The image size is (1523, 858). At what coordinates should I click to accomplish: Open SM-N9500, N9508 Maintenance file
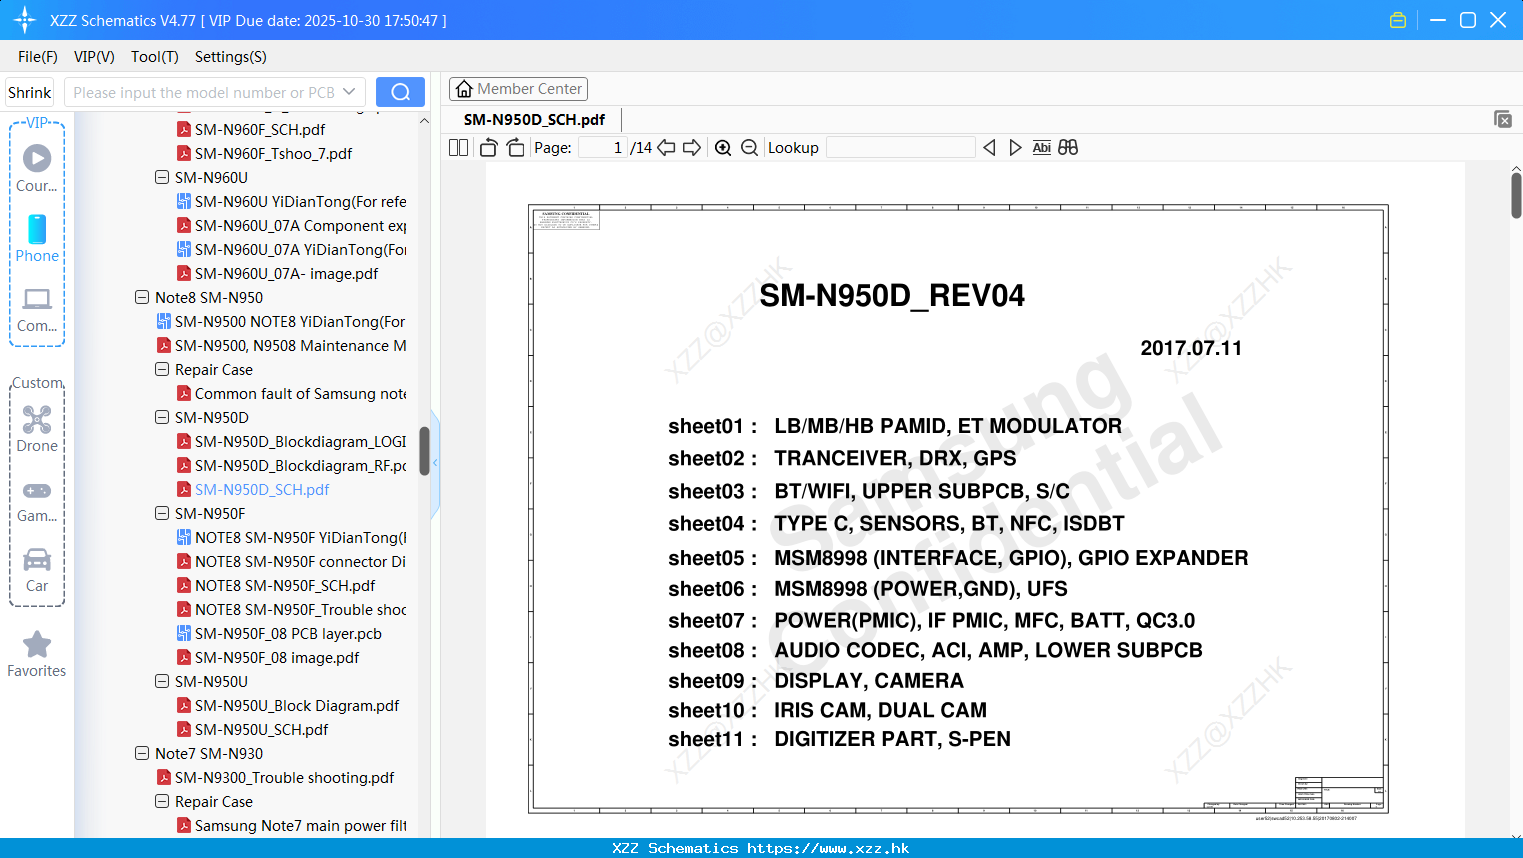tap(290, 345)
